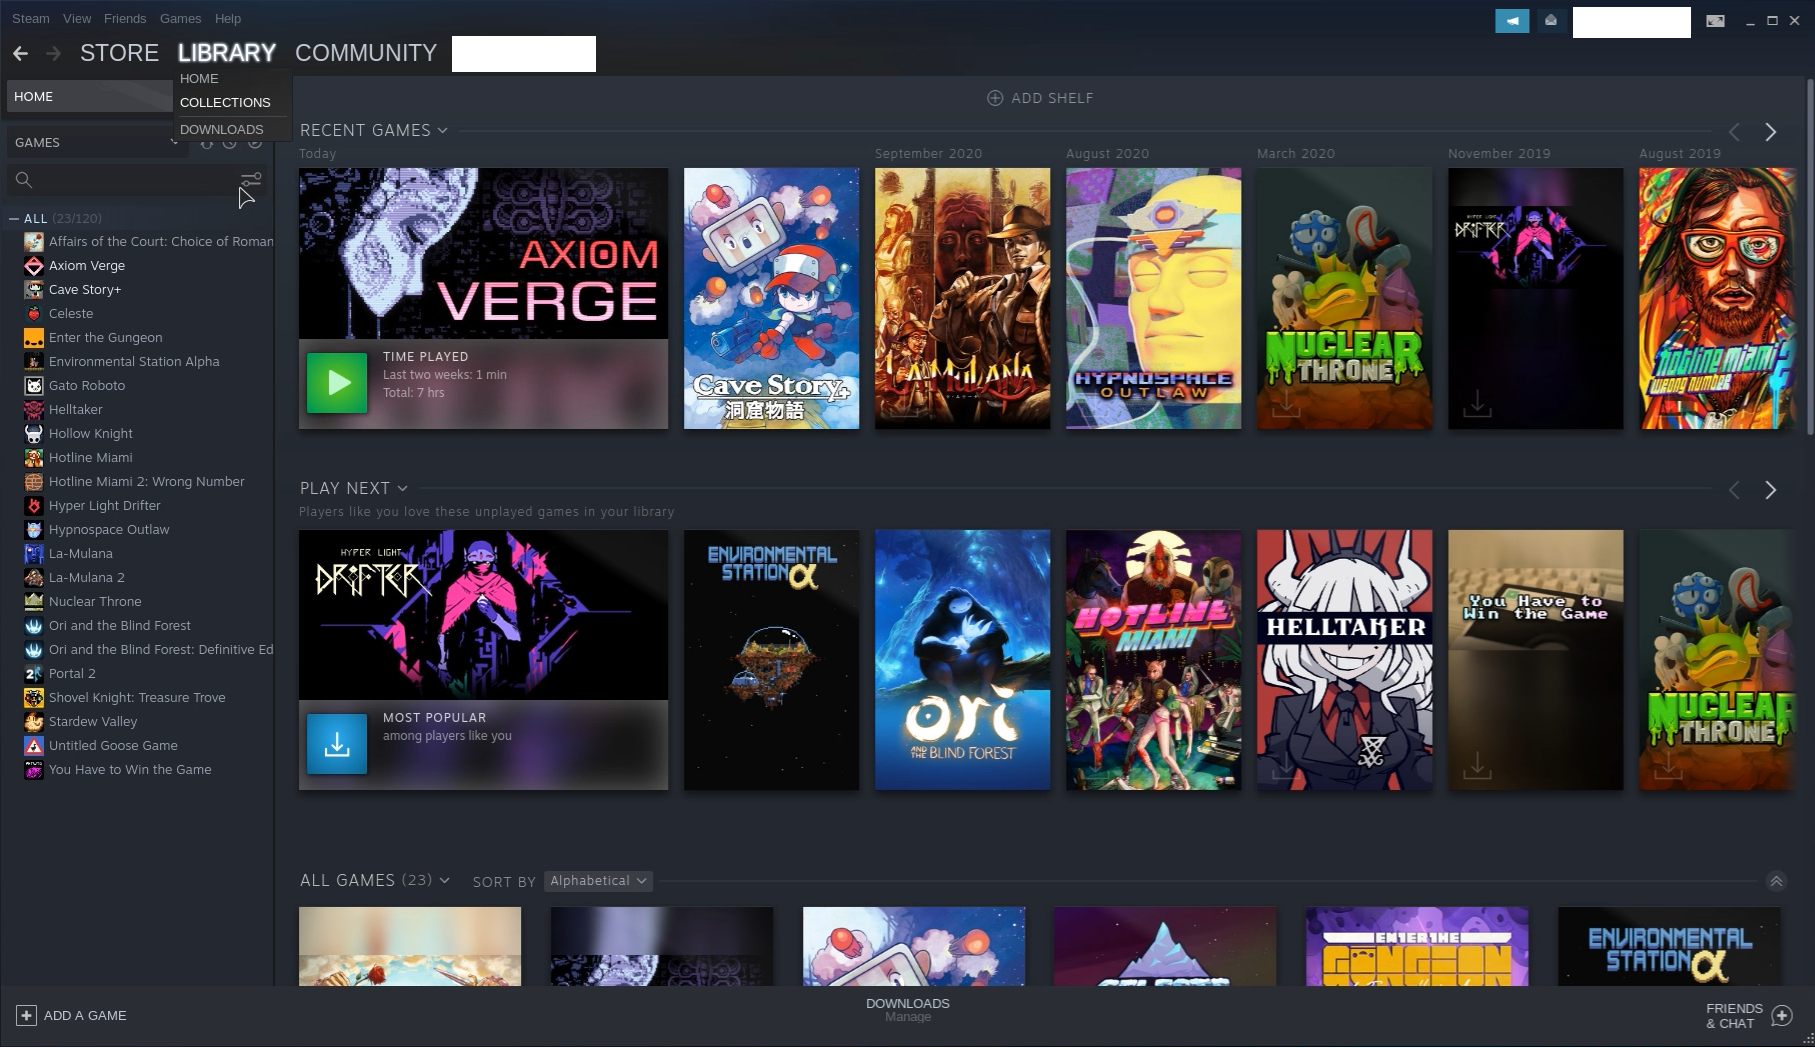1815x1048 pixels.
Task: Click the search magnifier icon in sidebar
Action: (24, 180)
